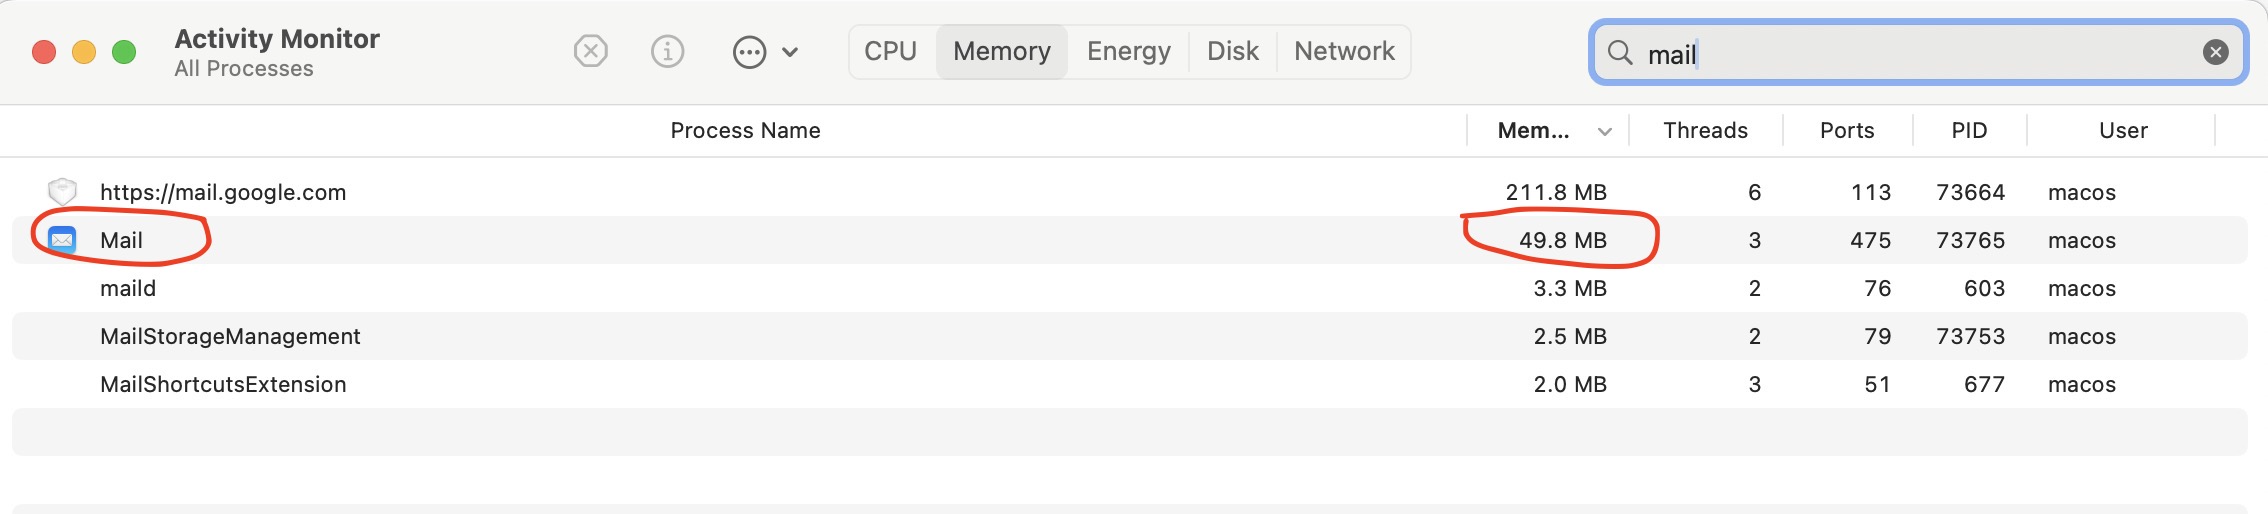2268x514 pixels.
Task: Click the shield icon beside mail.google.com
Action: click(x=62, y=191)
